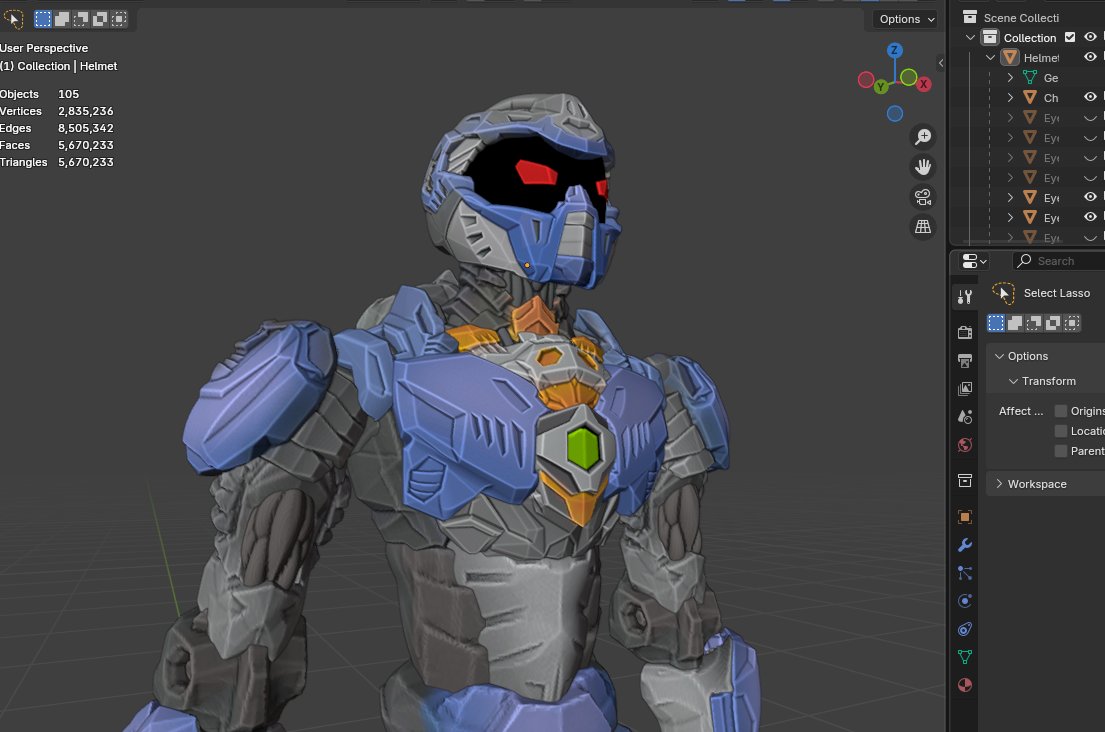This screenshot has height=732, width=1105.
Task: Expand the Workspace panel
Action: [x=999, y=484]
